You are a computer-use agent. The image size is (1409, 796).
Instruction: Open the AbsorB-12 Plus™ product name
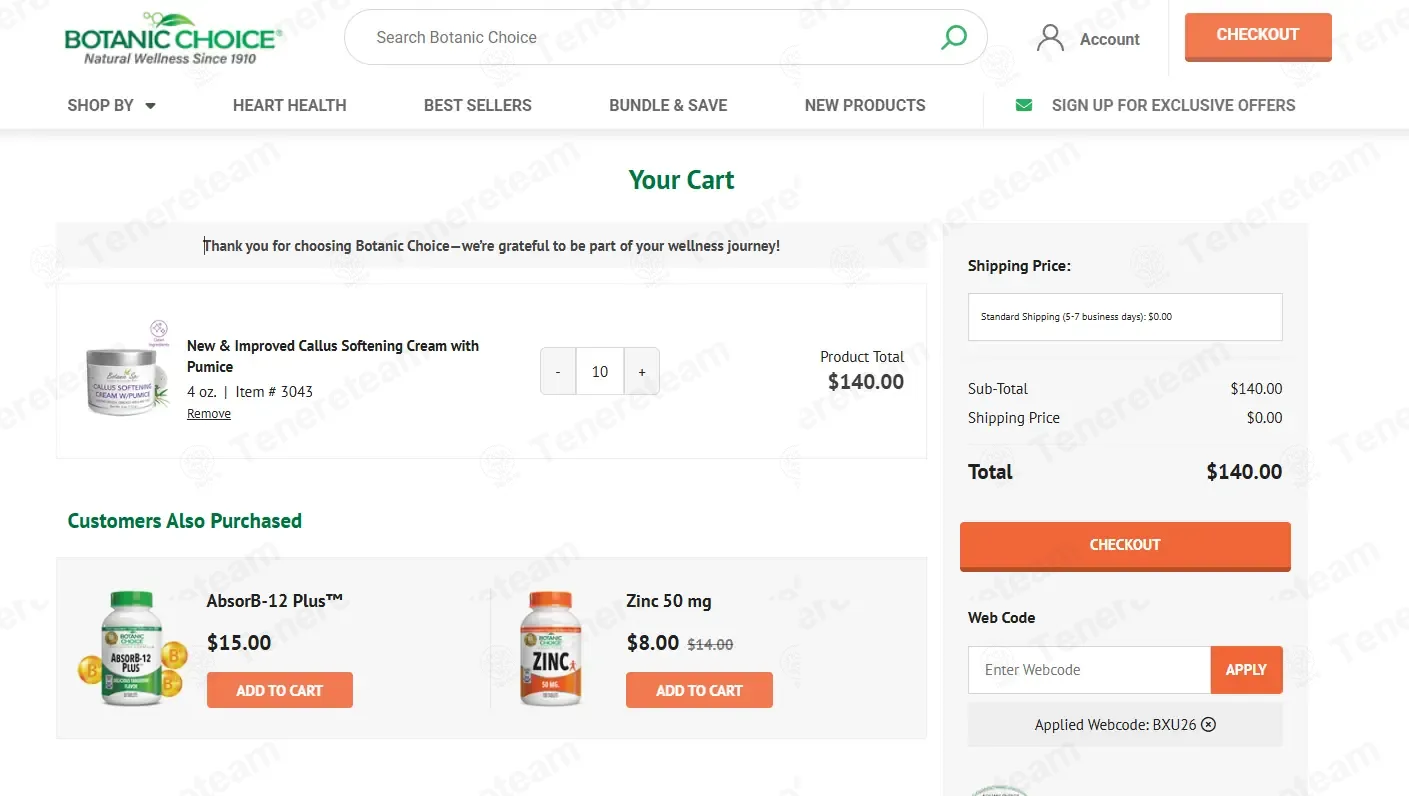coord(275,601)
